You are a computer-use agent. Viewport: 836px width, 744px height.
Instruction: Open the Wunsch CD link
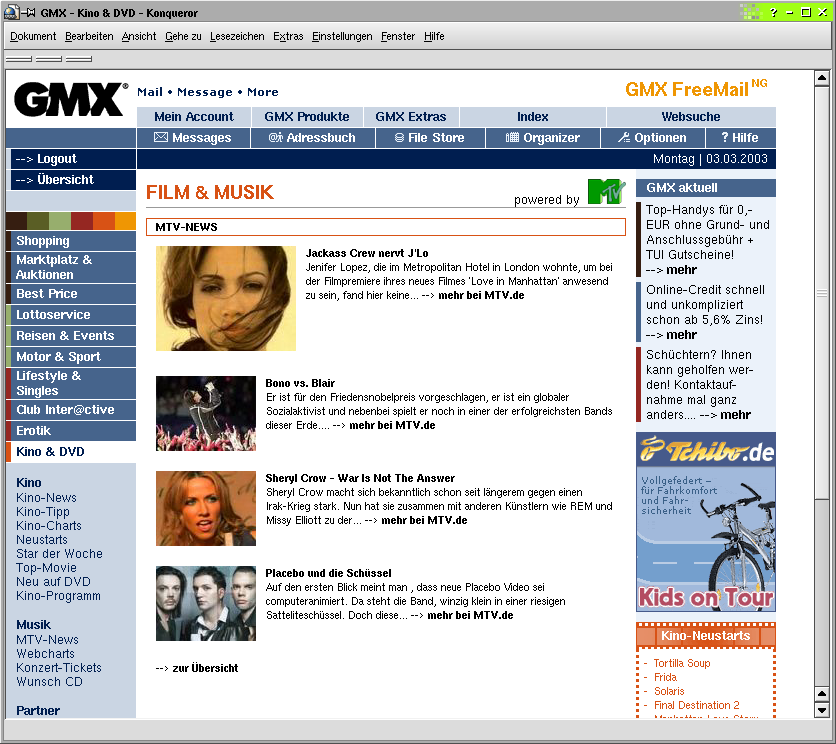click(x=50, y=682)
